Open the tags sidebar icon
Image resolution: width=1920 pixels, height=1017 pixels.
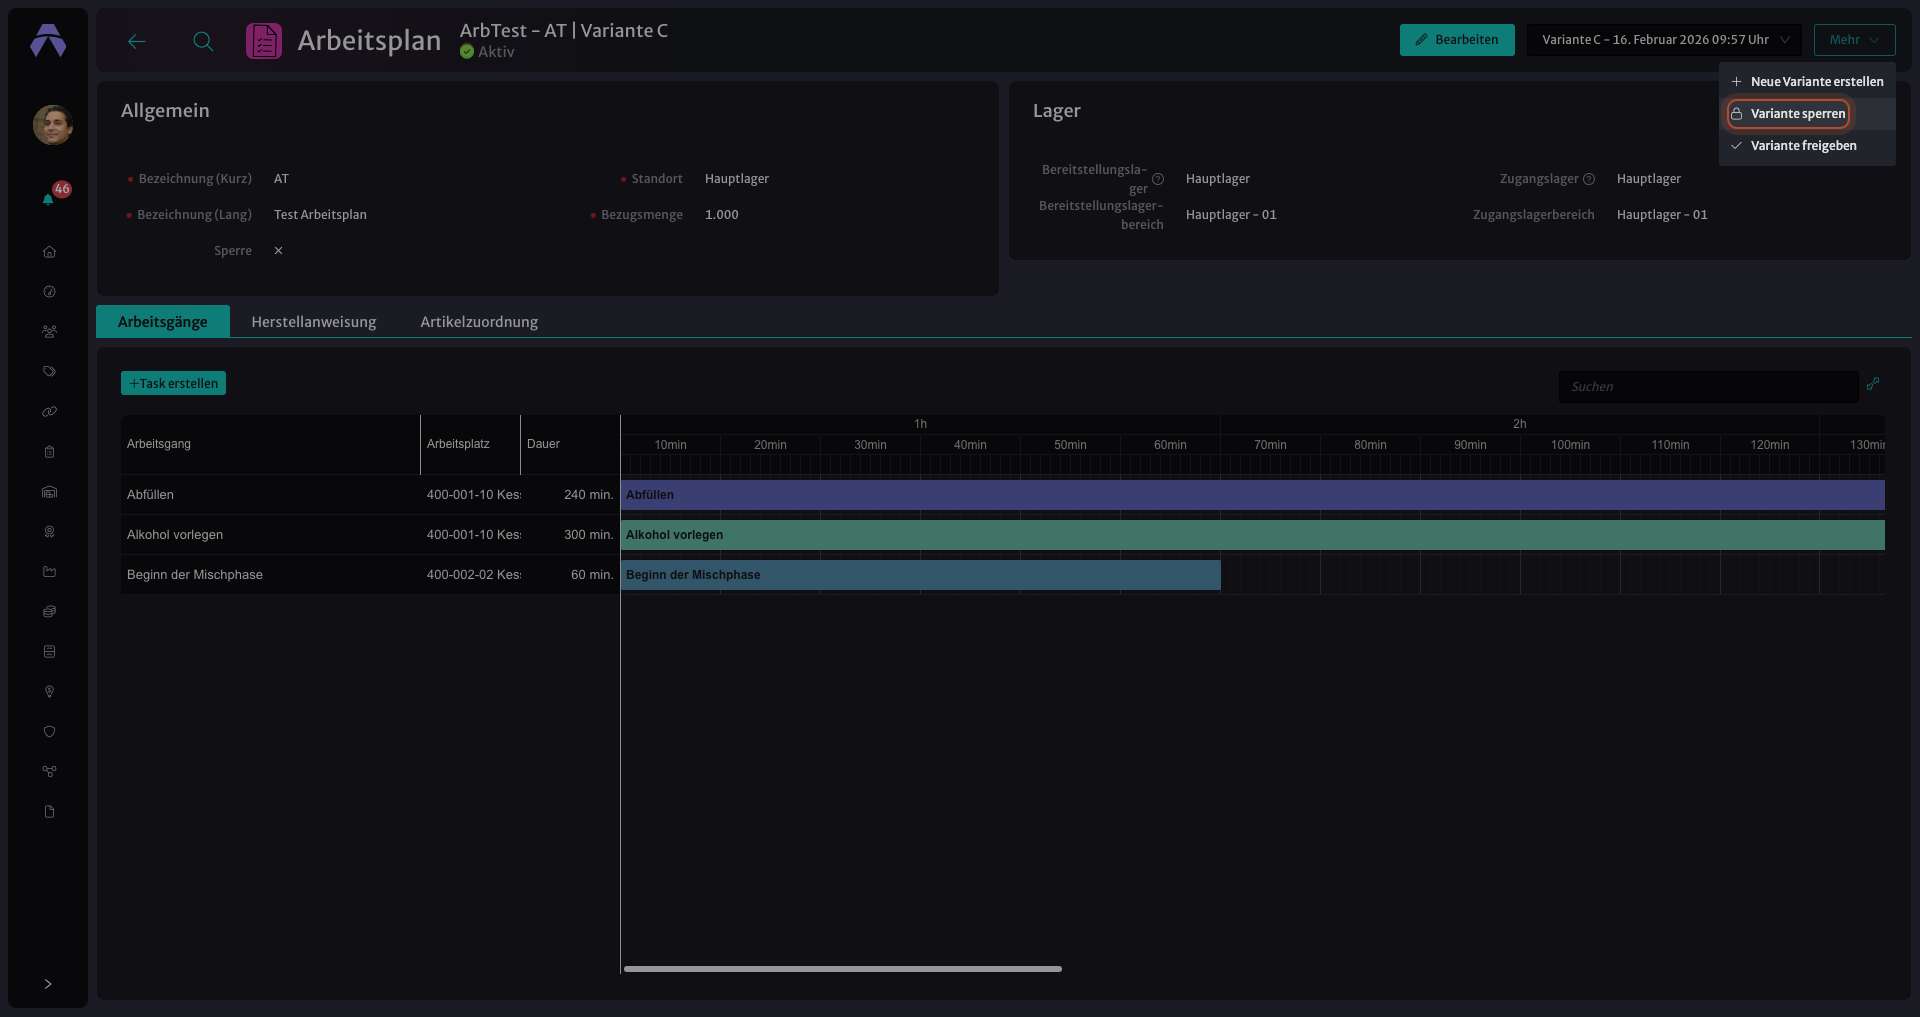coord(49,372)
